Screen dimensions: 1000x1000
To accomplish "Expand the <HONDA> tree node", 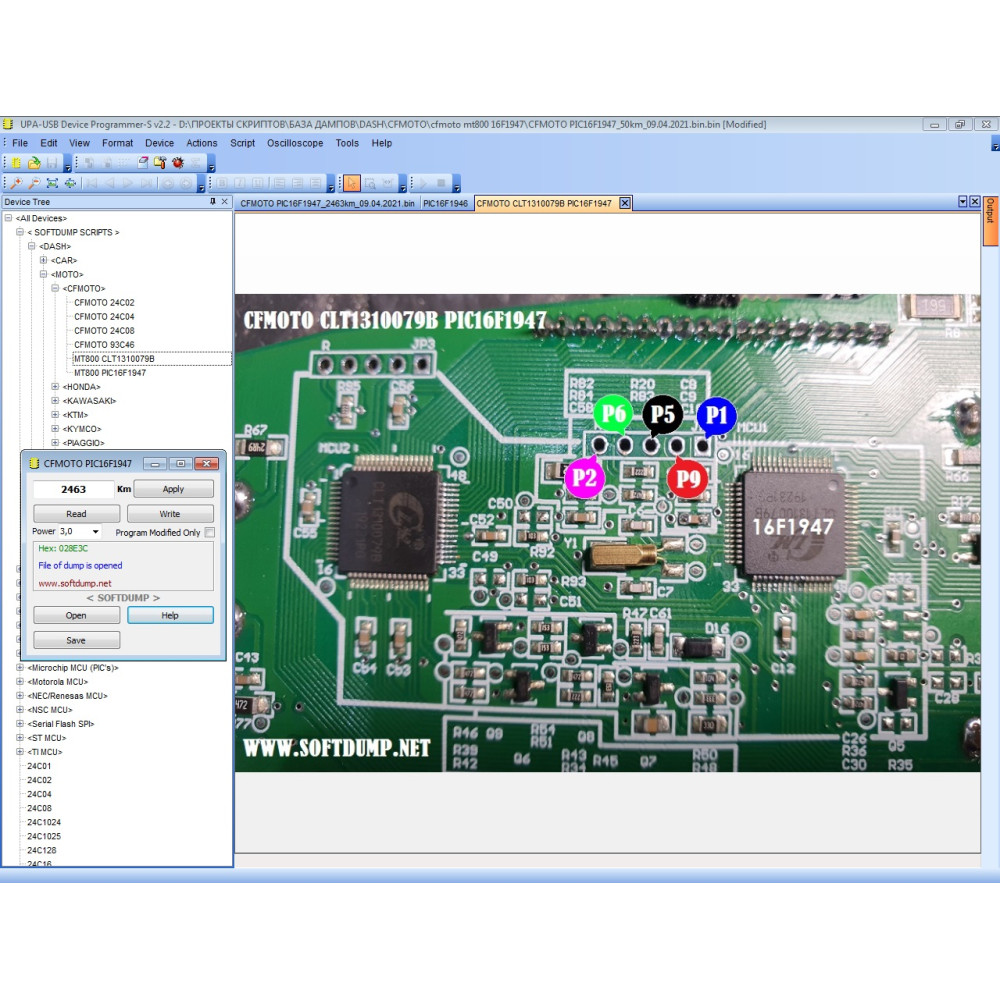I will coord(55,386).
